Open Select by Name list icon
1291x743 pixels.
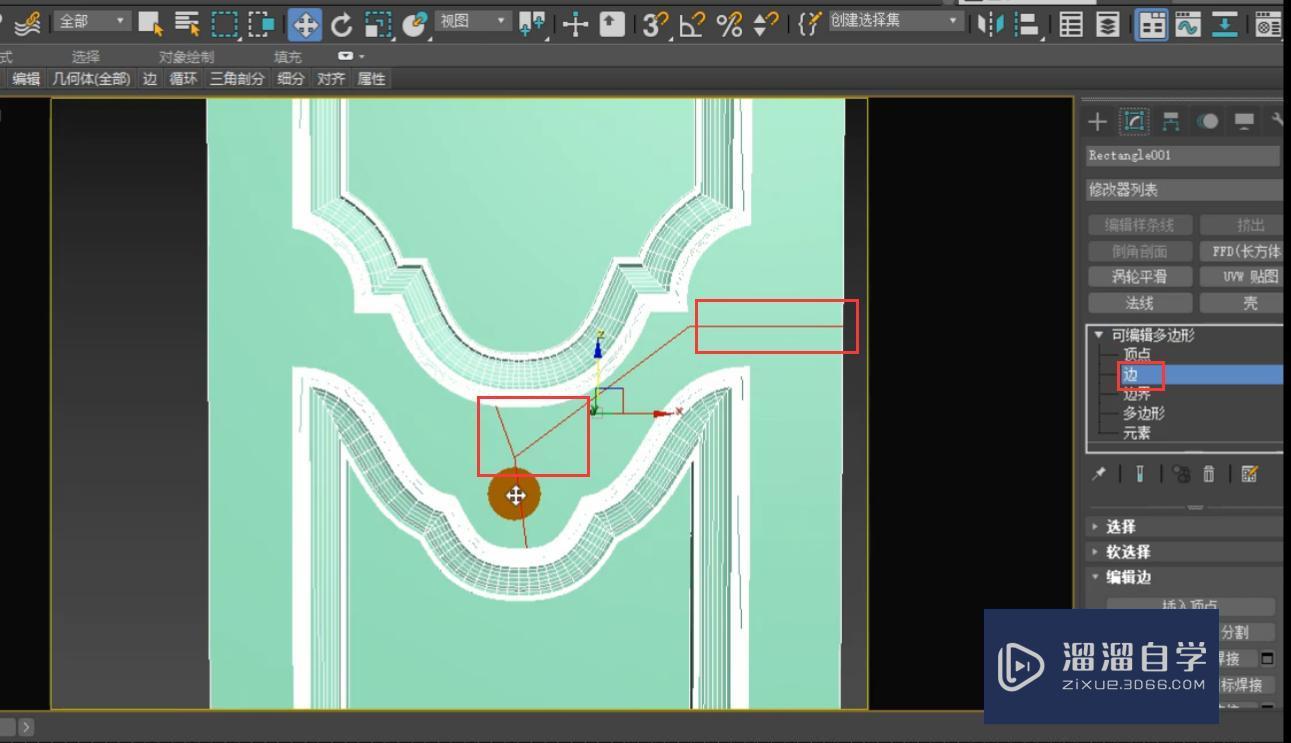click(187, 23)
